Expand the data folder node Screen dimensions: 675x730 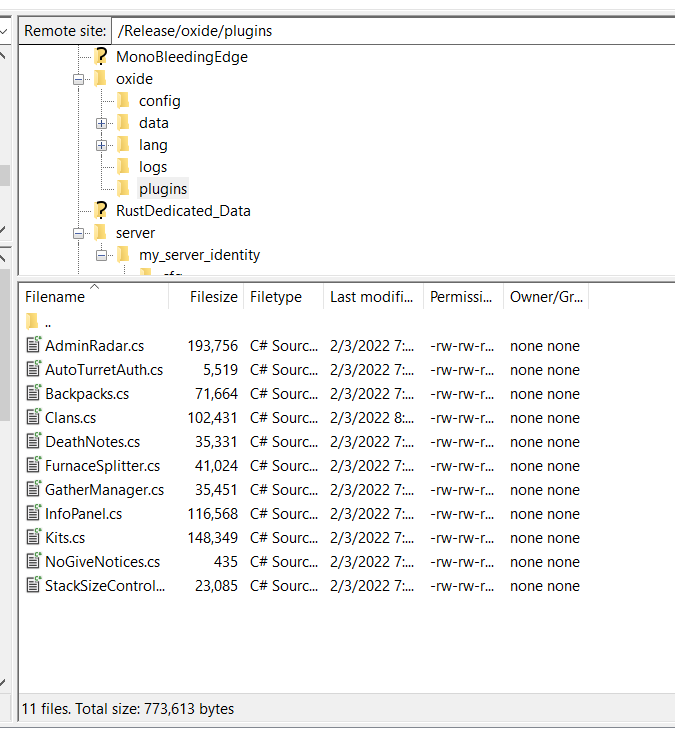click(x=101, y=123)
